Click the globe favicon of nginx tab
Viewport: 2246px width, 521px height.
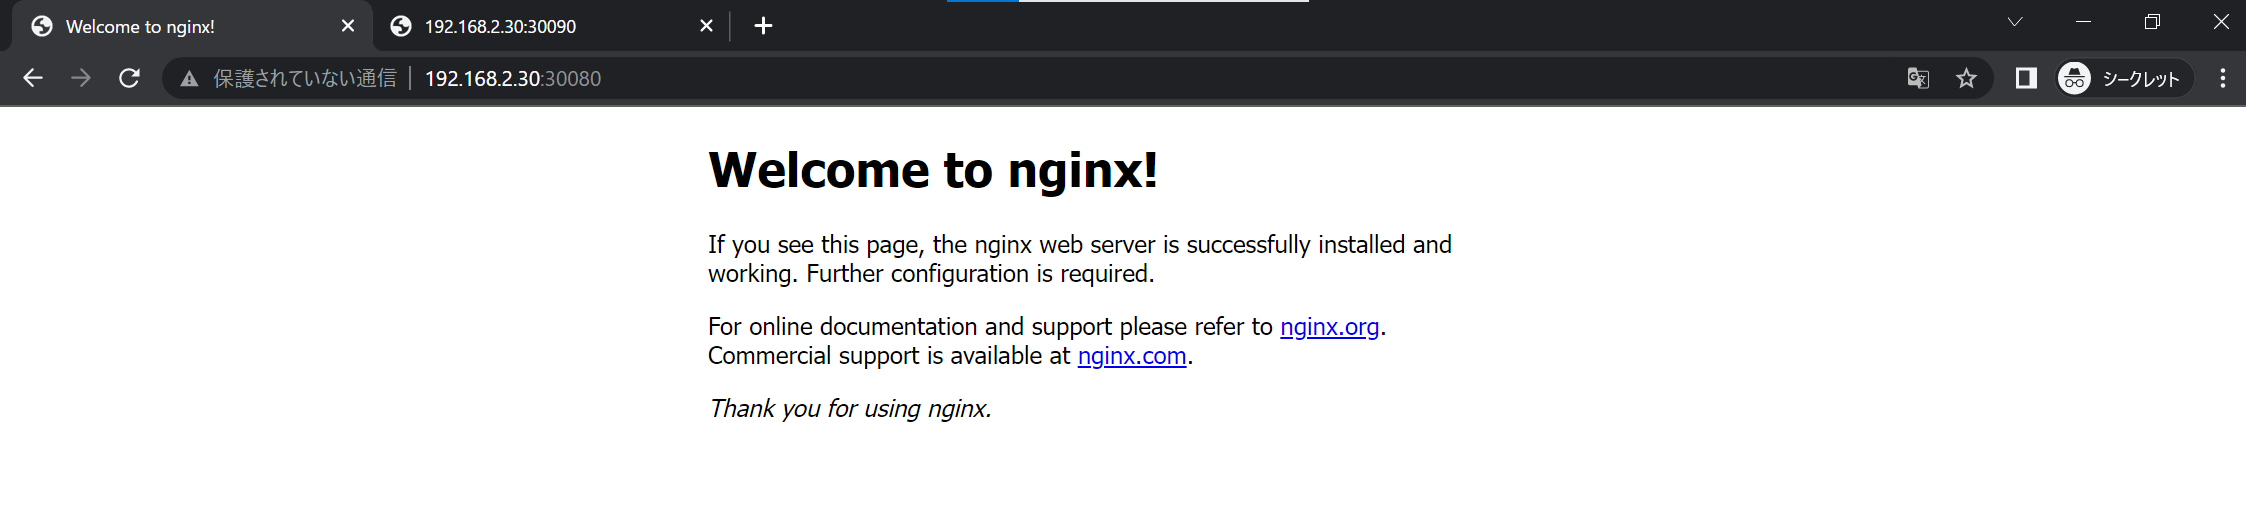42,26
